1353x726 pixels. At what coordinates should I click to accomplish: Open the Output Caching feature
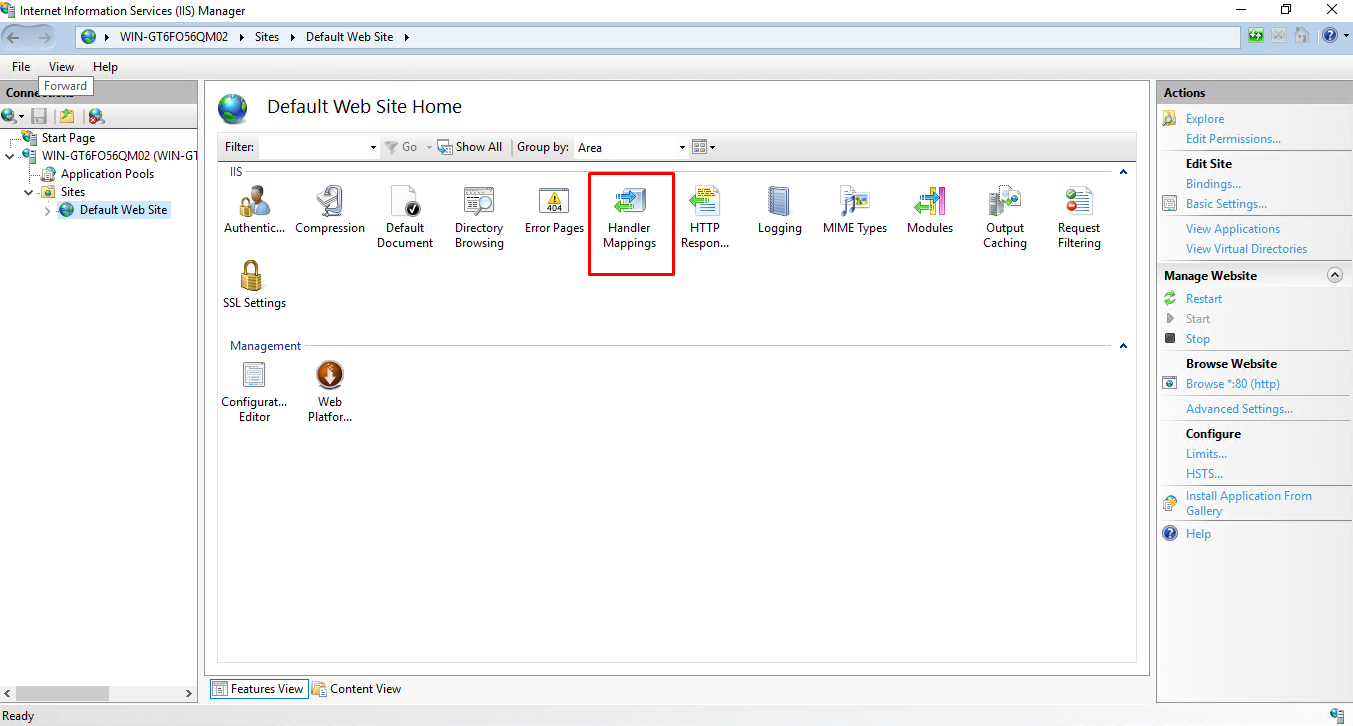(1005, 217)
